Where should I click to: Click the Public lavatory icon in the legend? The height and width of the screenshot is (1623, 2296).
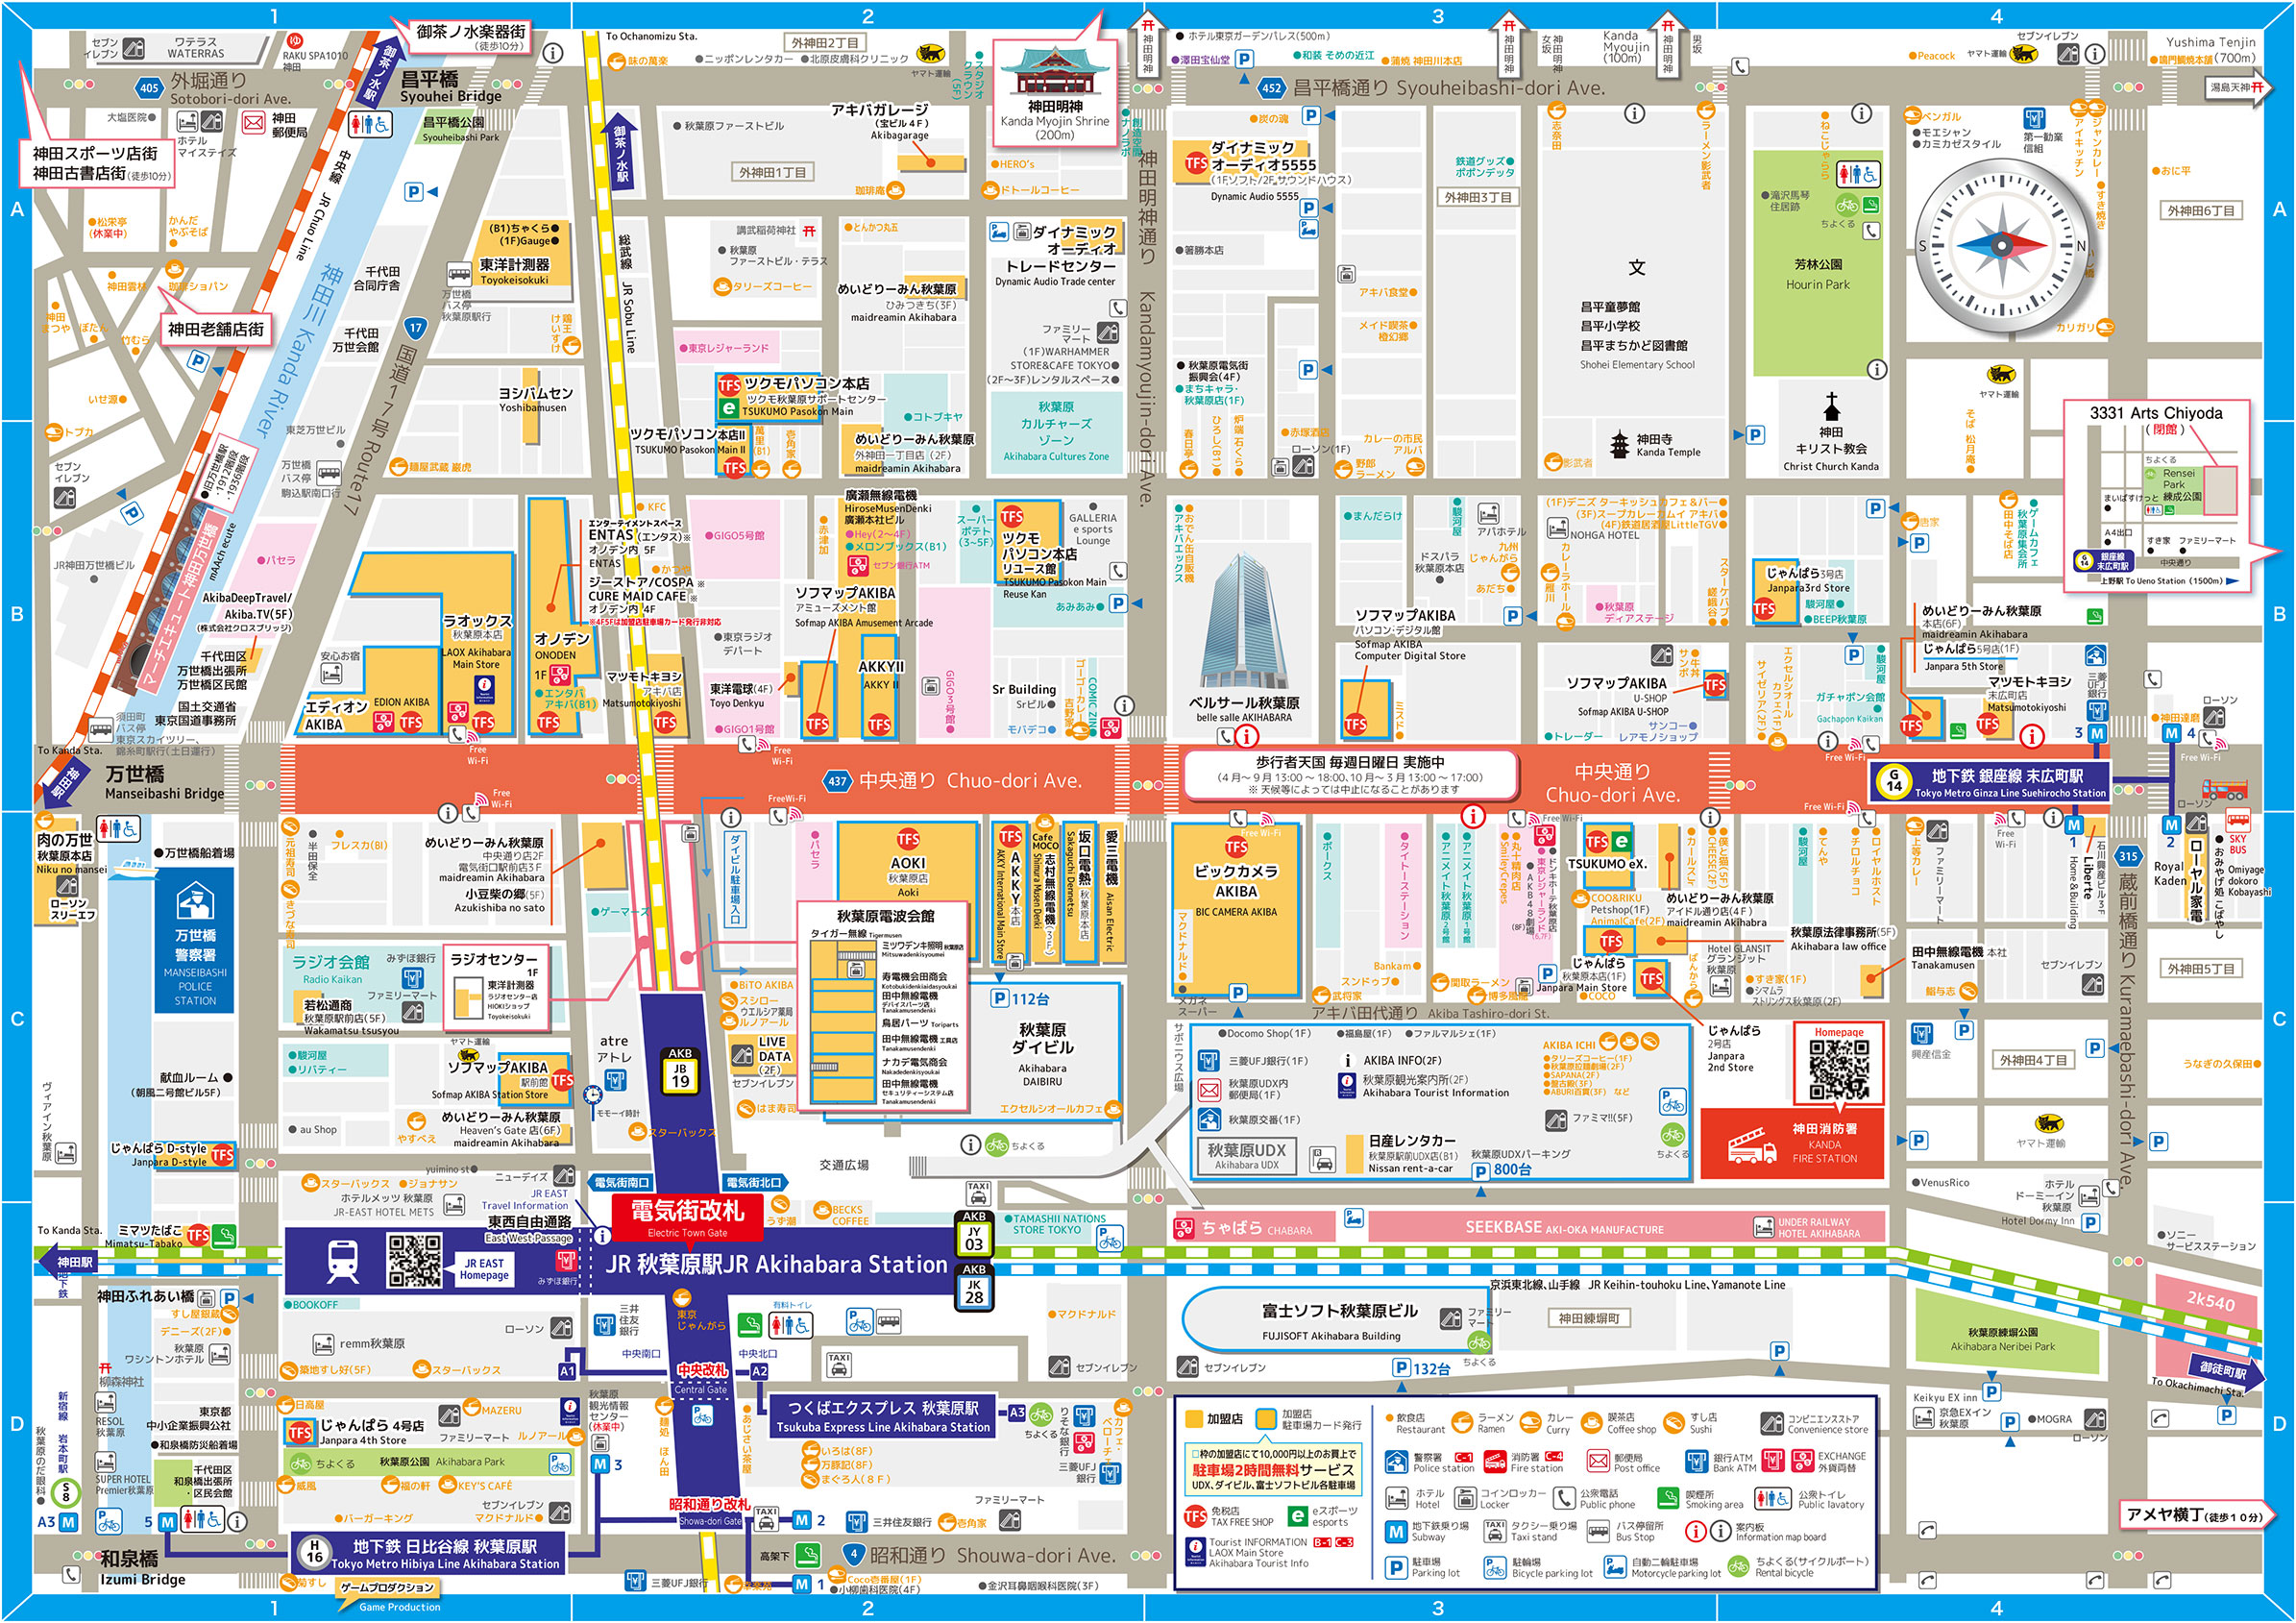point(1772,1498)
